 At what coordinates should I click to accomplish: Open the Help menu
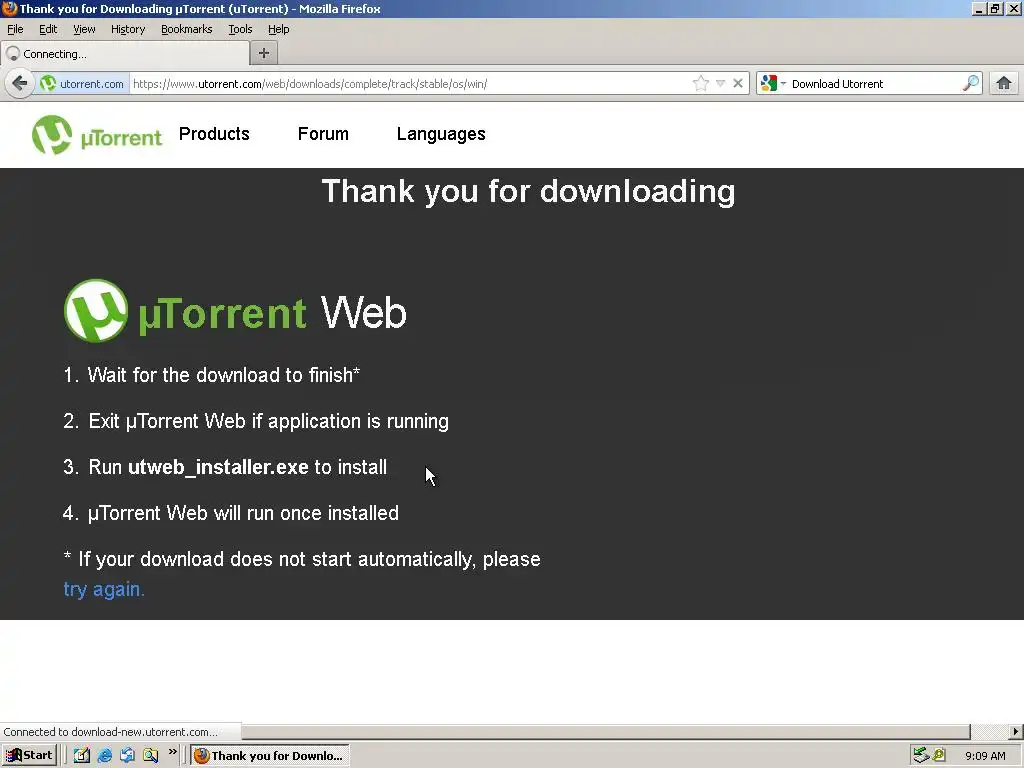tap(279, 29)
